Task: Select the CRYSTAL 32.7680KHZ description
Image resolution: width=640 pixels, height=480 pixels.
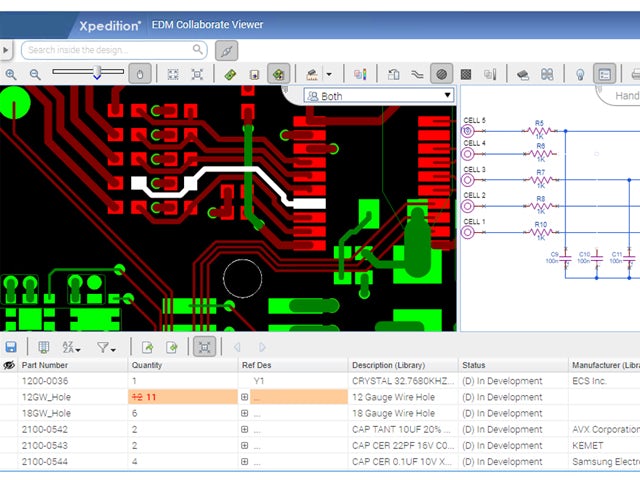Action: coord(402,381)
